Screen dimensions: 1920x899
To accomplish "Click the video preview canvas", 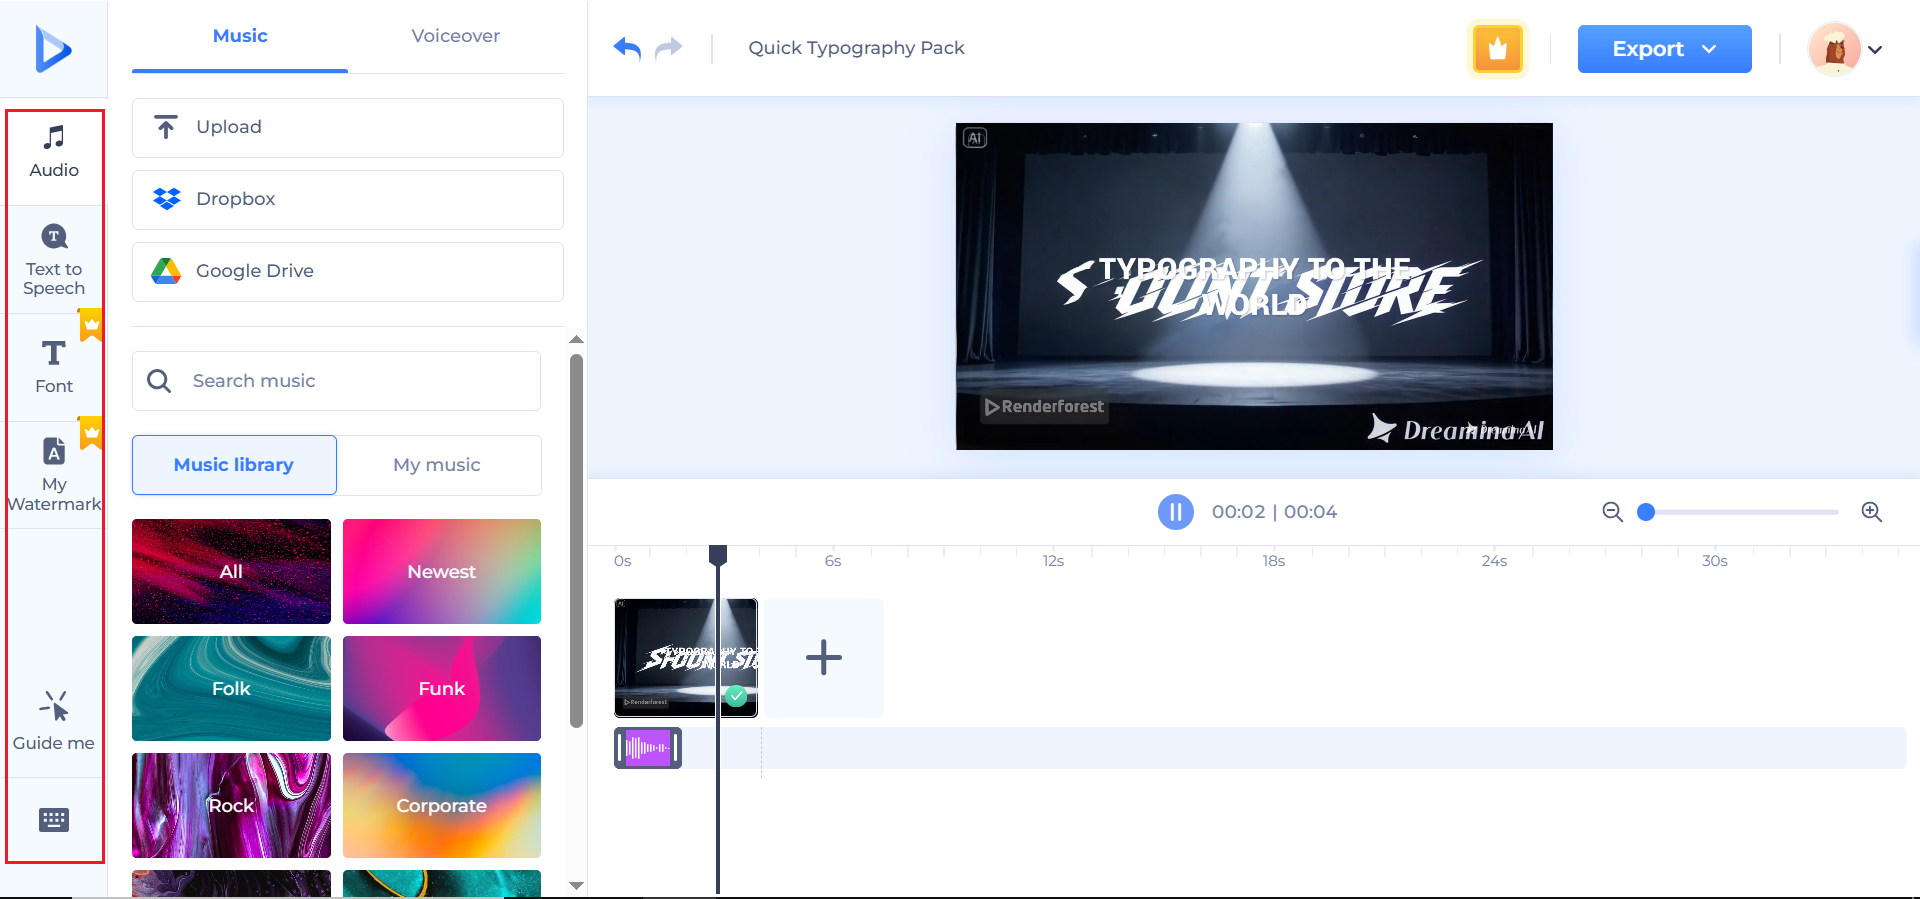I will pos(1254,286).
